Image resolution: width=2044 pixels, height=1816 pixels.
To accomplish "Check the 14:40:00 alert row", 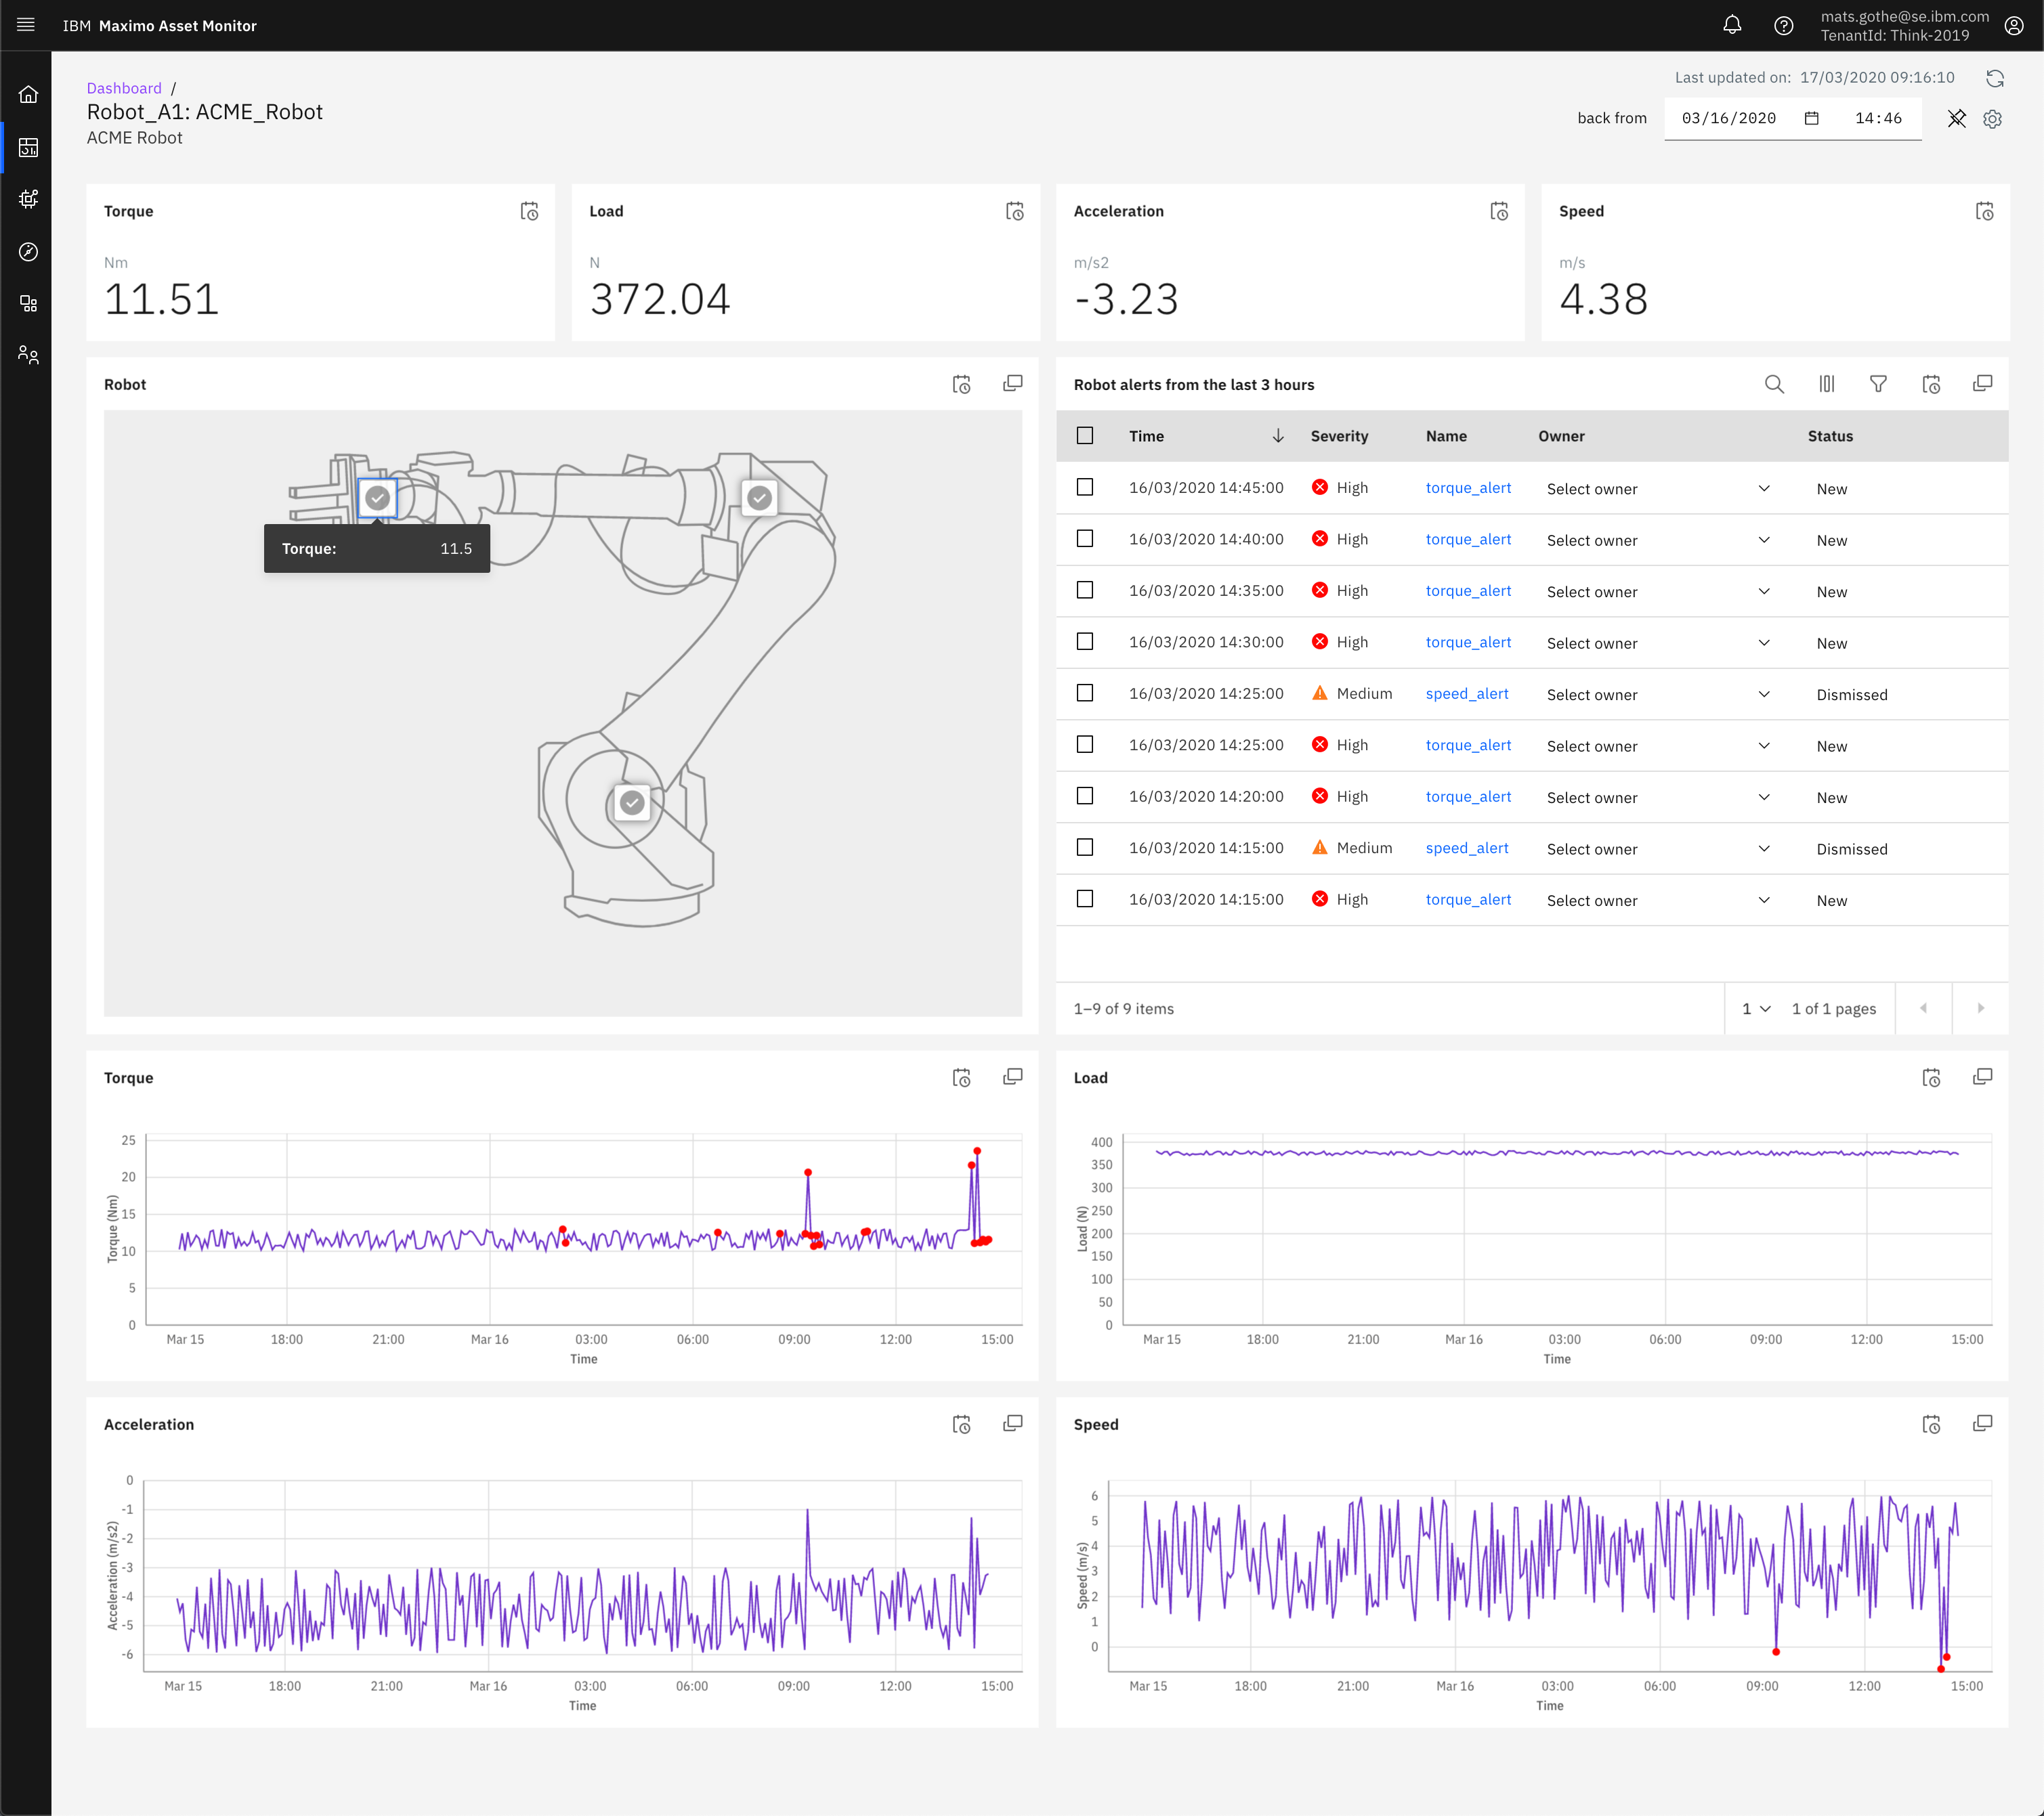I will click(x=1085, y=538).
